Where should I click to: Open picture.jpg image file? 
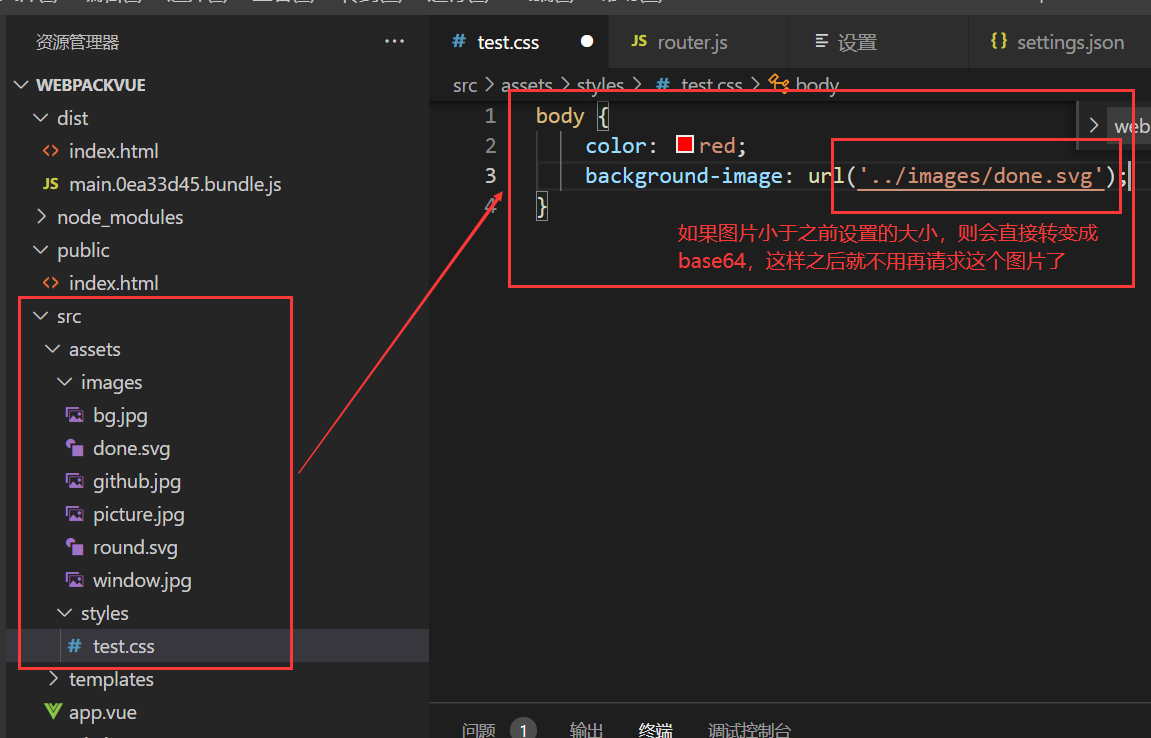tap(138, 515)
